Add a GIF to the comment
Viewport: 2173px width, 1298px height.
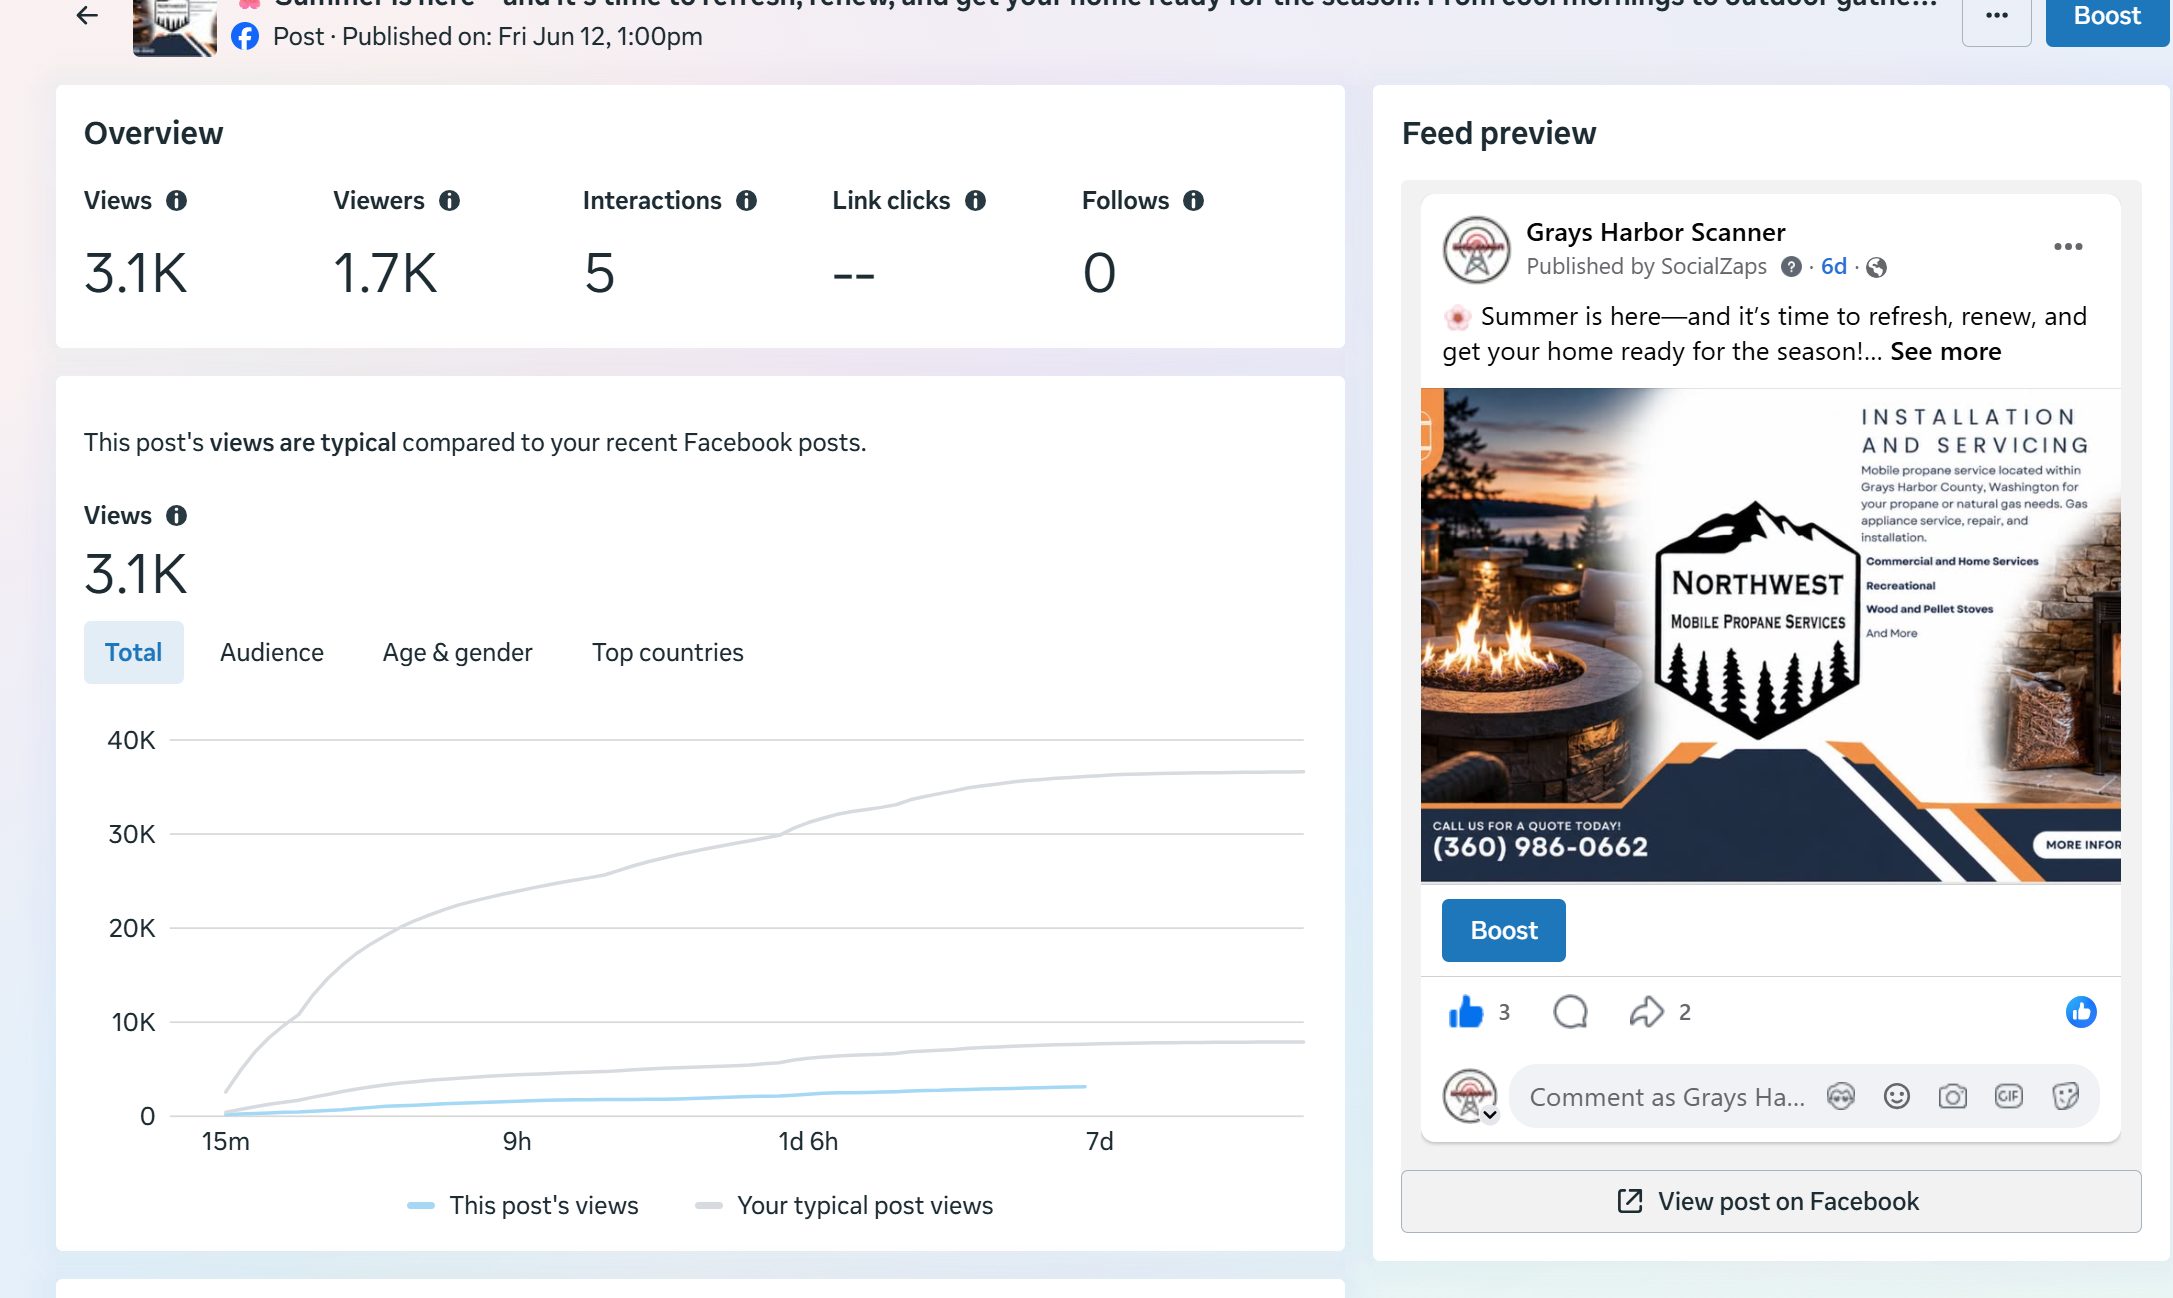(x=2009, y=1098)
